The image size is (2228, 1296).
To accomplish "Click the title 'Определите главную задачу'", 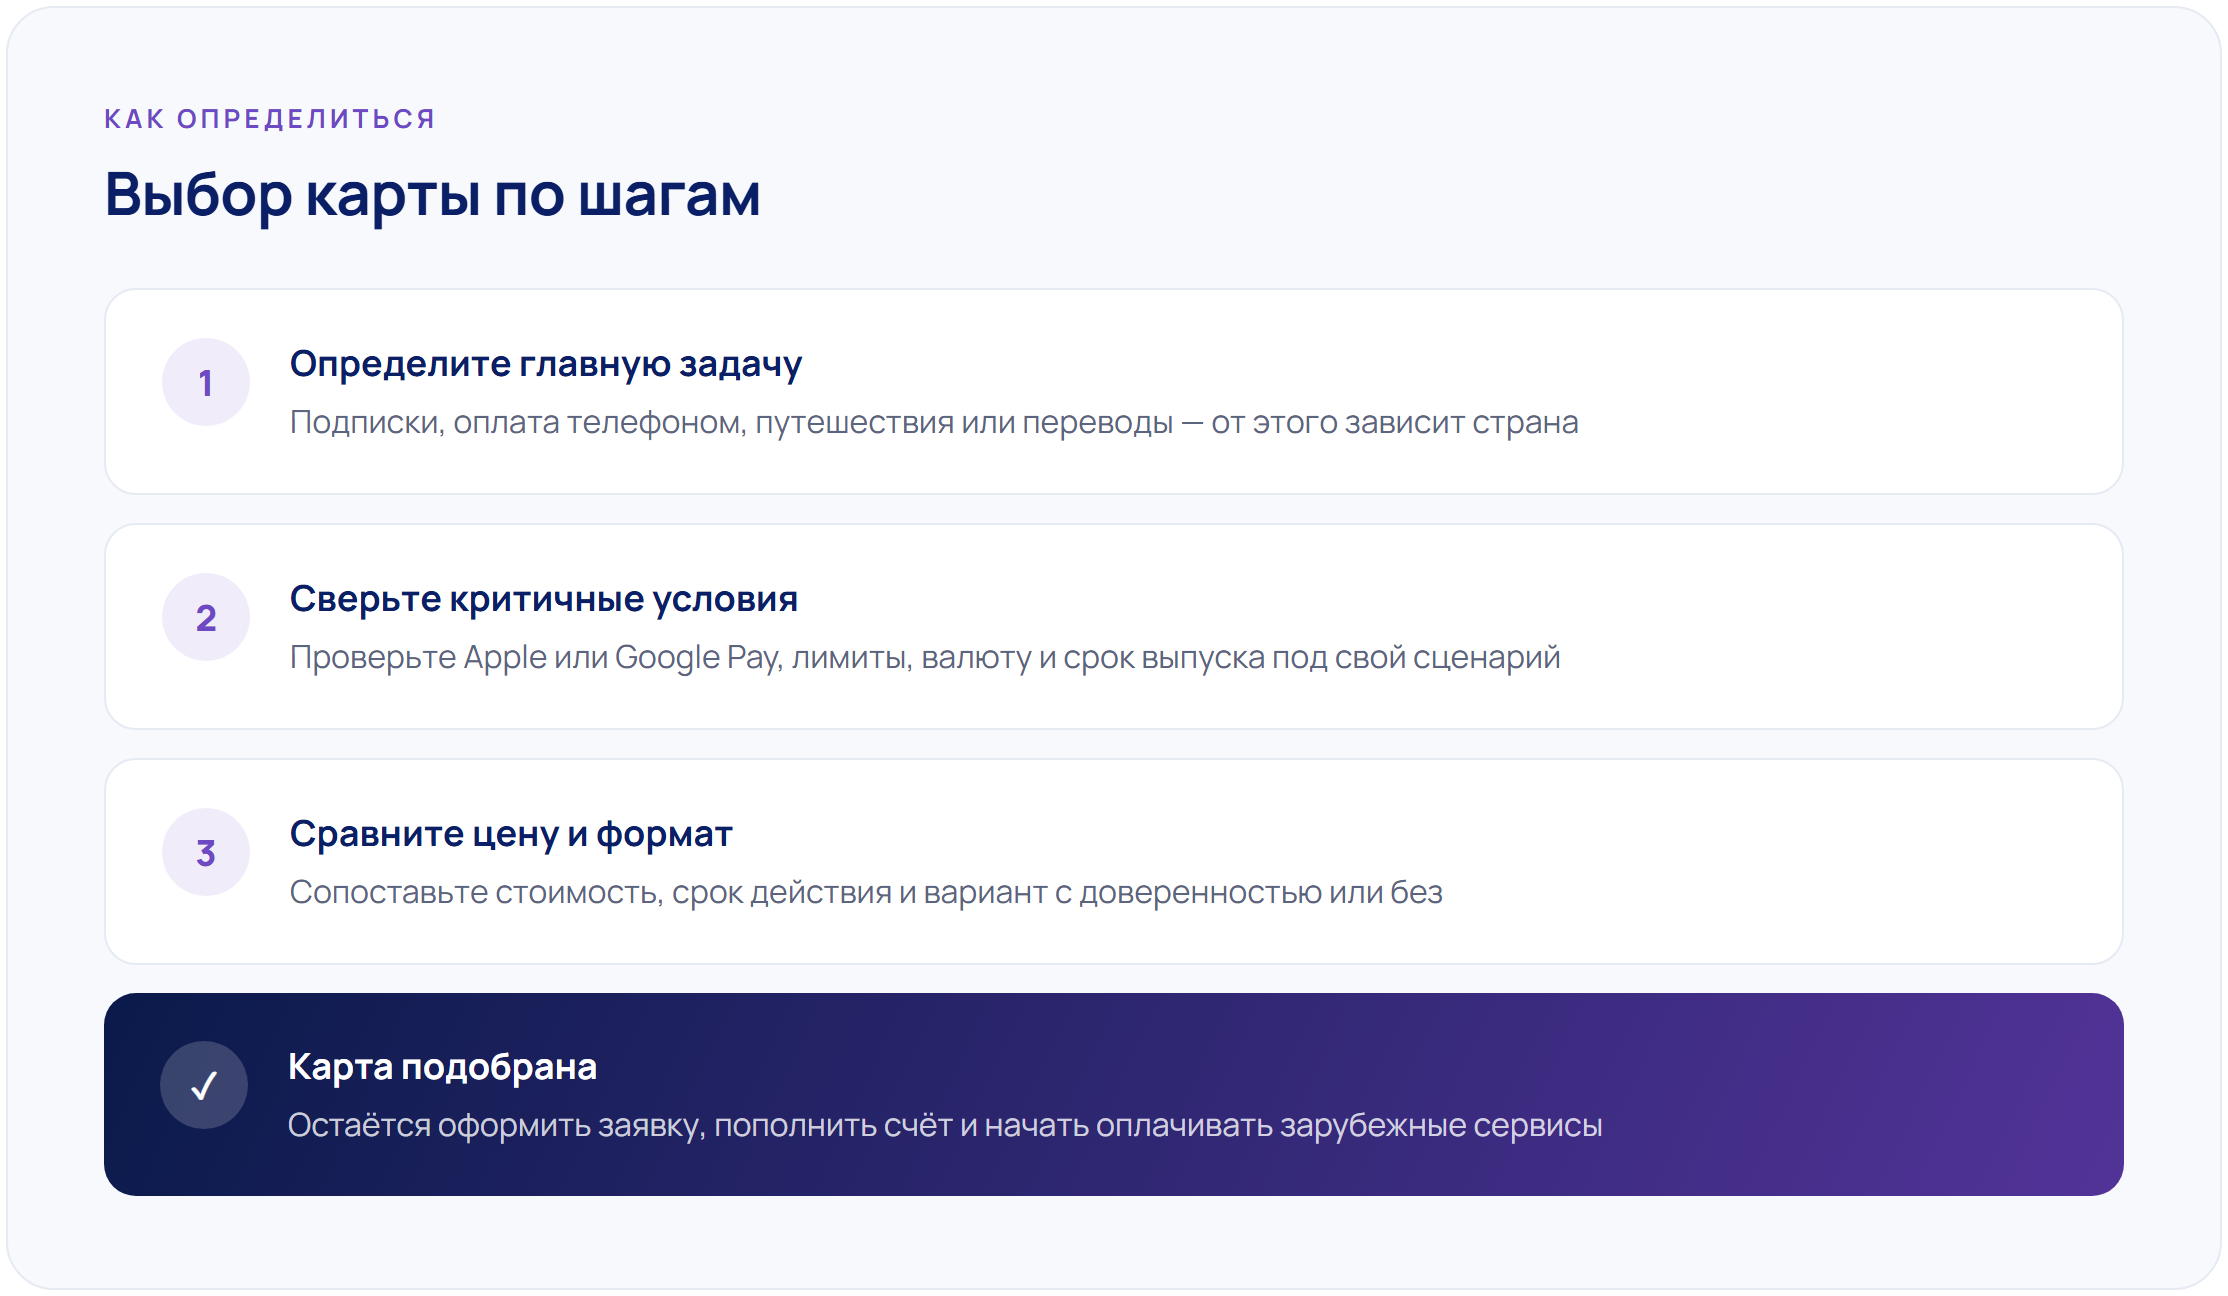I will click(x=546, y=364).
